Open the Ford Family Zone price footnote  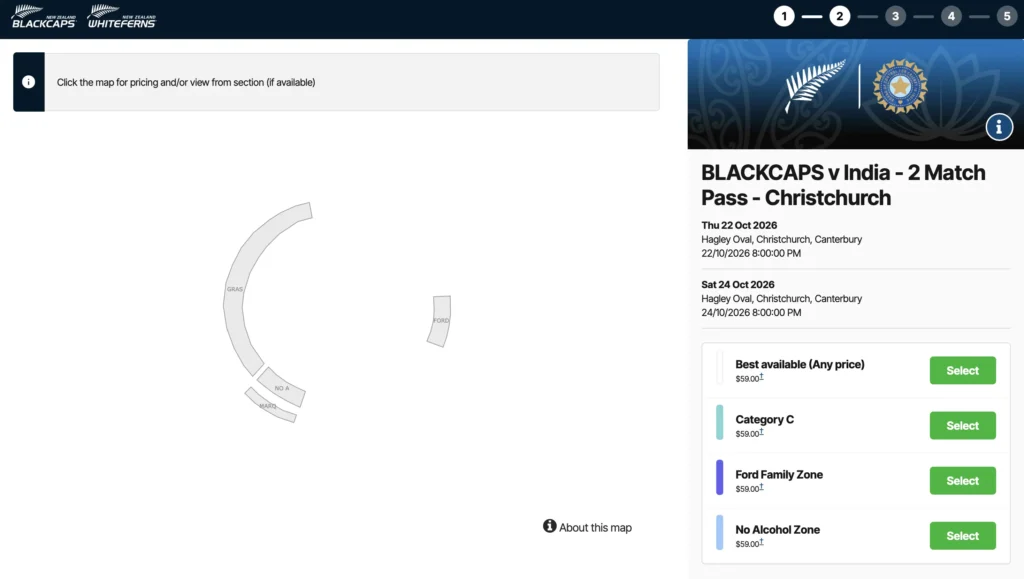[761, 487]
